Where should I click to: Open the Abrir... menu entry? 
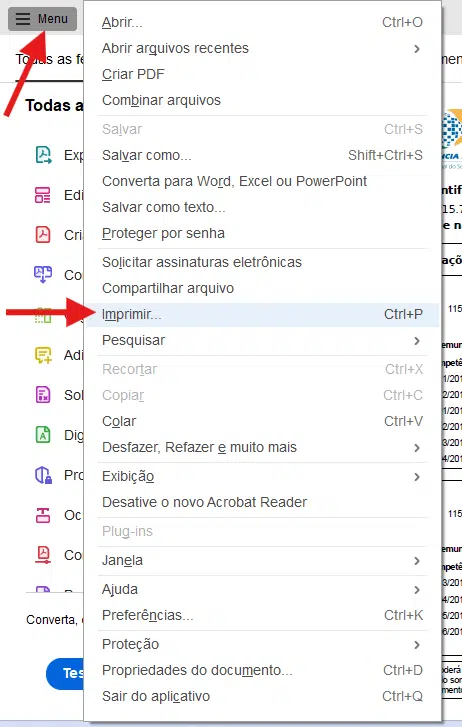click(x=262, y=22)
